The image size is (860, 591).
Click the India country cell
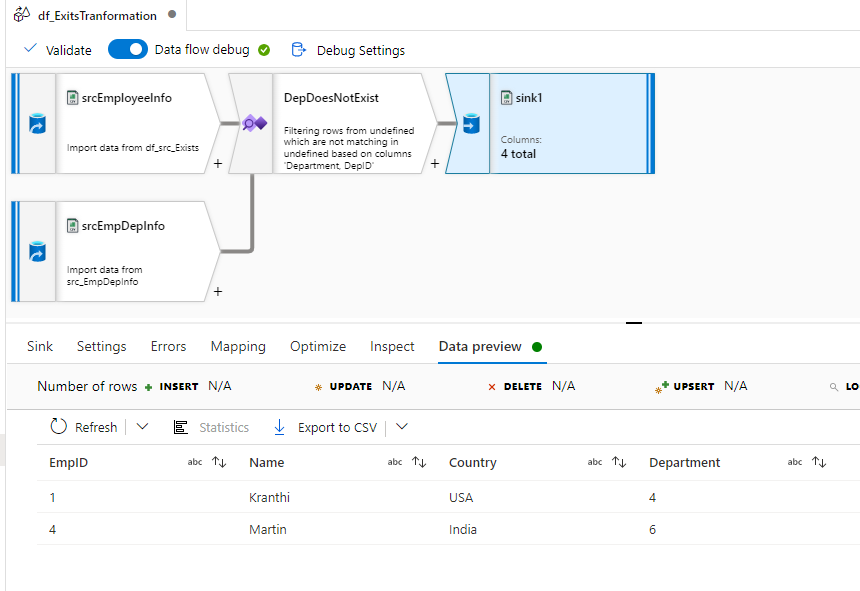point(463,529)
